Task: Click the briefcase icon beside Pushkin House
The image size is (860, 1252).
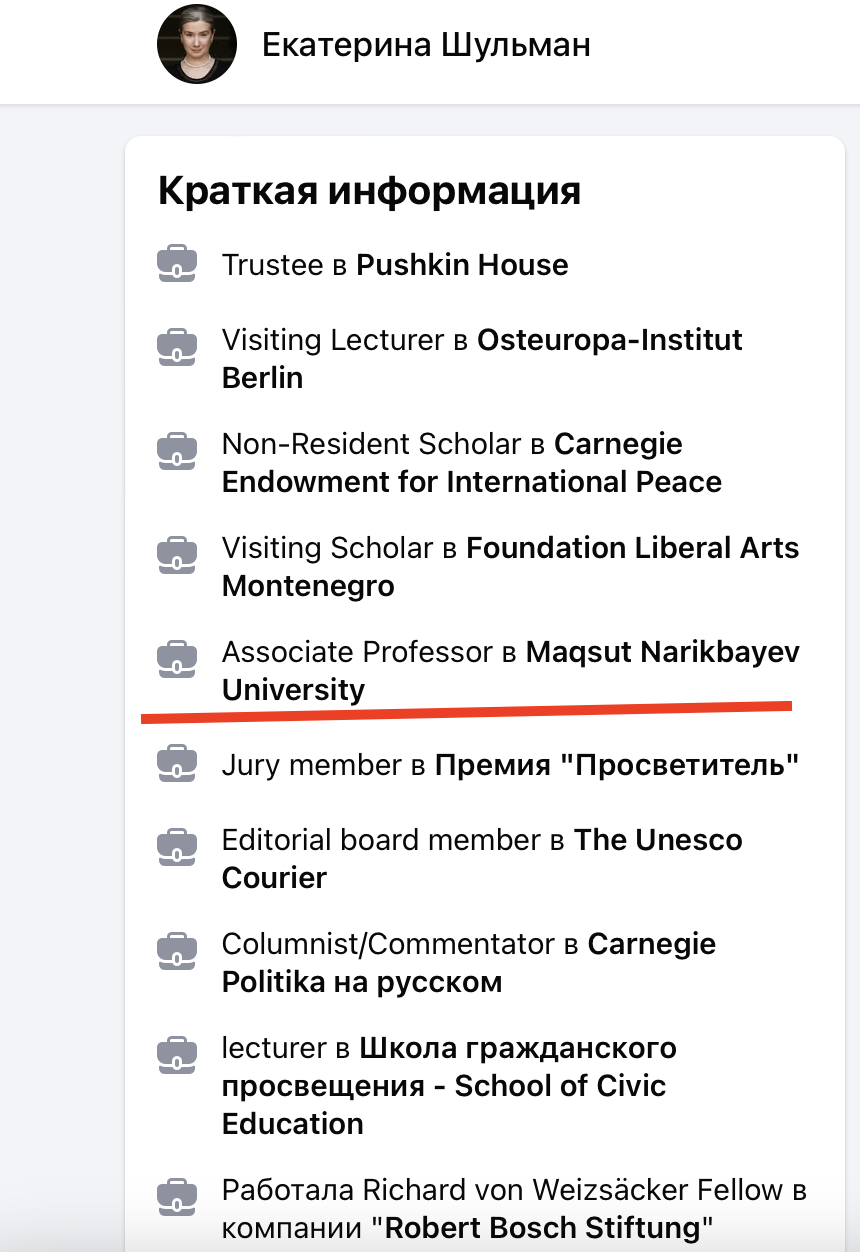Action: click(x=177, y=265)
